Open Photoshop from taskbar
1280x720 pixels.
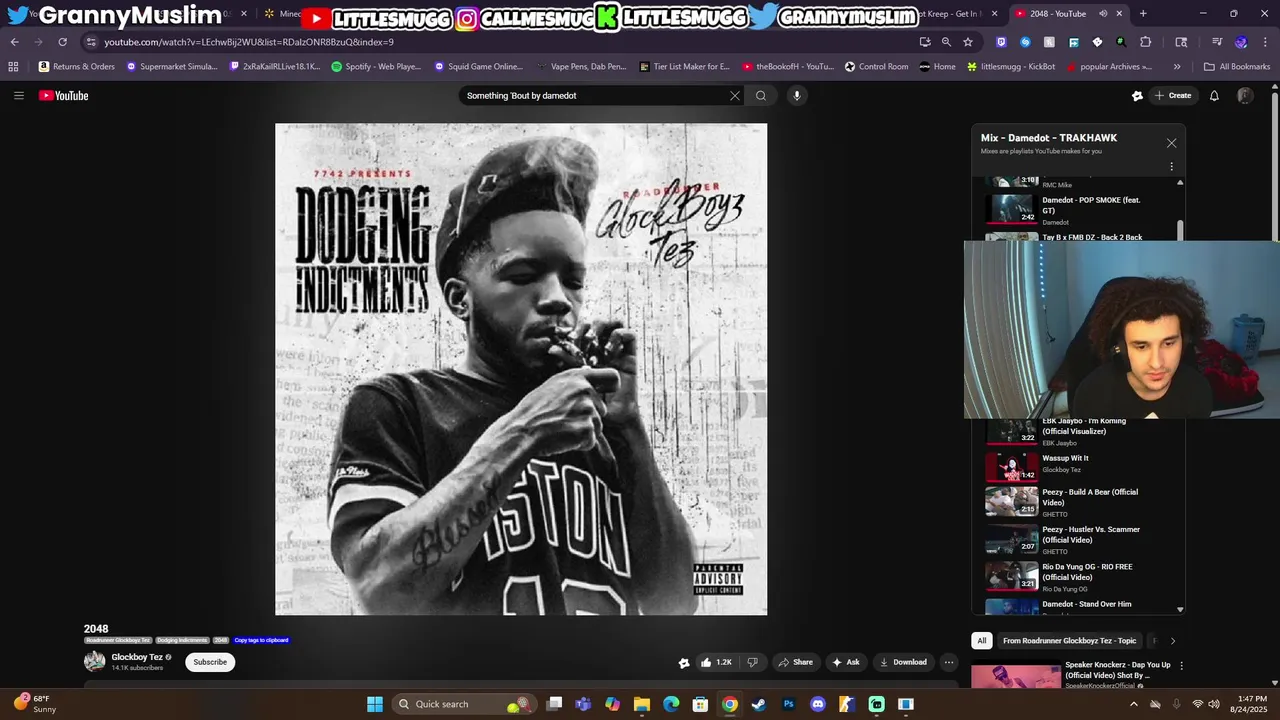788,704
